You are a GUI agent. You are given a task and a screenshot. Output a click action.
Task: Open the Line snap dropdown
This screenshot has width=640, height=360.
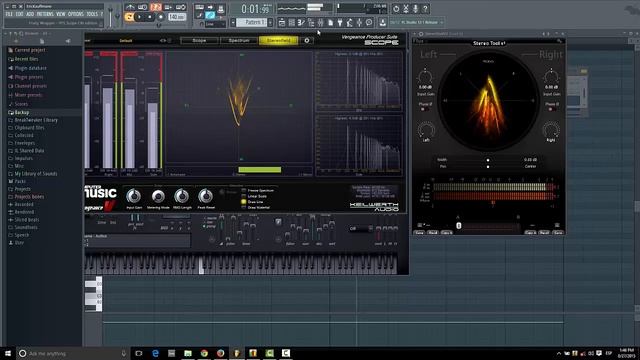pos(215,24)
